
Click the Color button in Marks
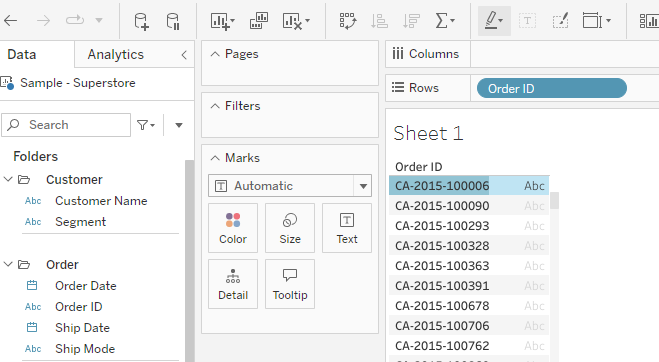click(x=233, y=228)
